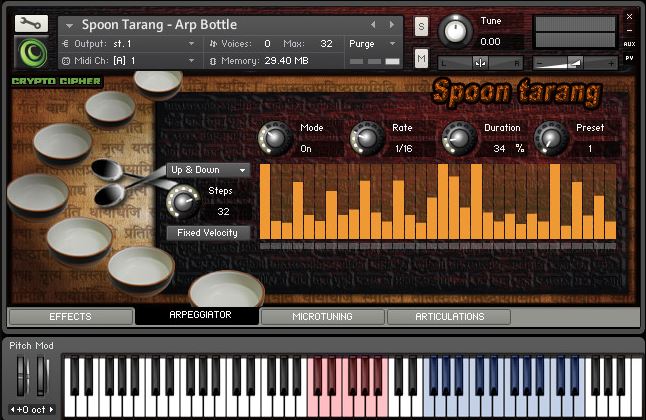The width and height of the screenshot is (646, 420).
Task: Click the green Crypto Cipher instrument logo
Action: [x=31, y=52]
